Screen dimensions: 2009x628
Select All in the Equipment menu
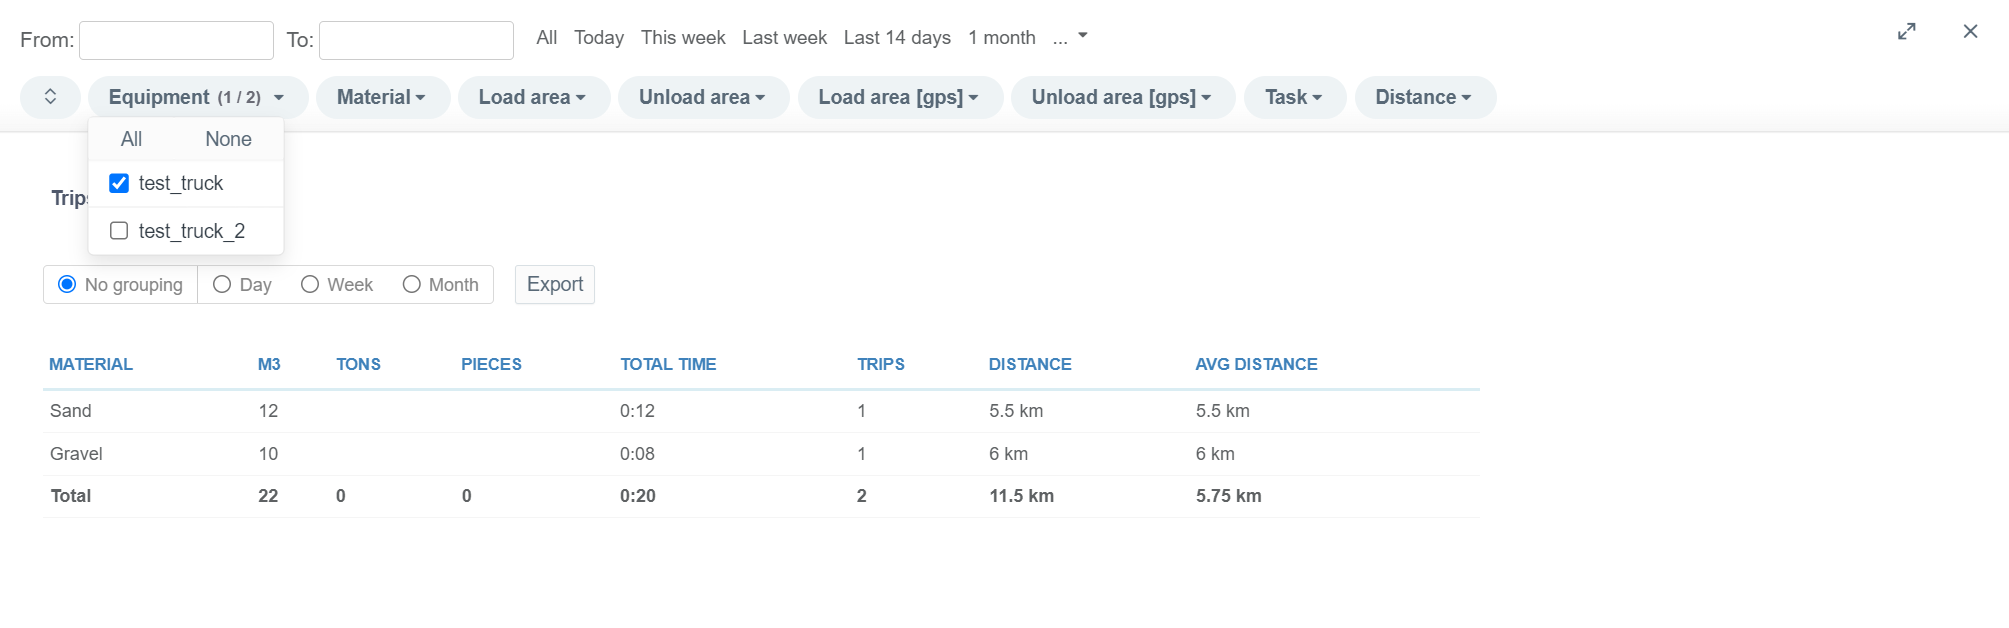pyautogui.click(x=131, y=139)
